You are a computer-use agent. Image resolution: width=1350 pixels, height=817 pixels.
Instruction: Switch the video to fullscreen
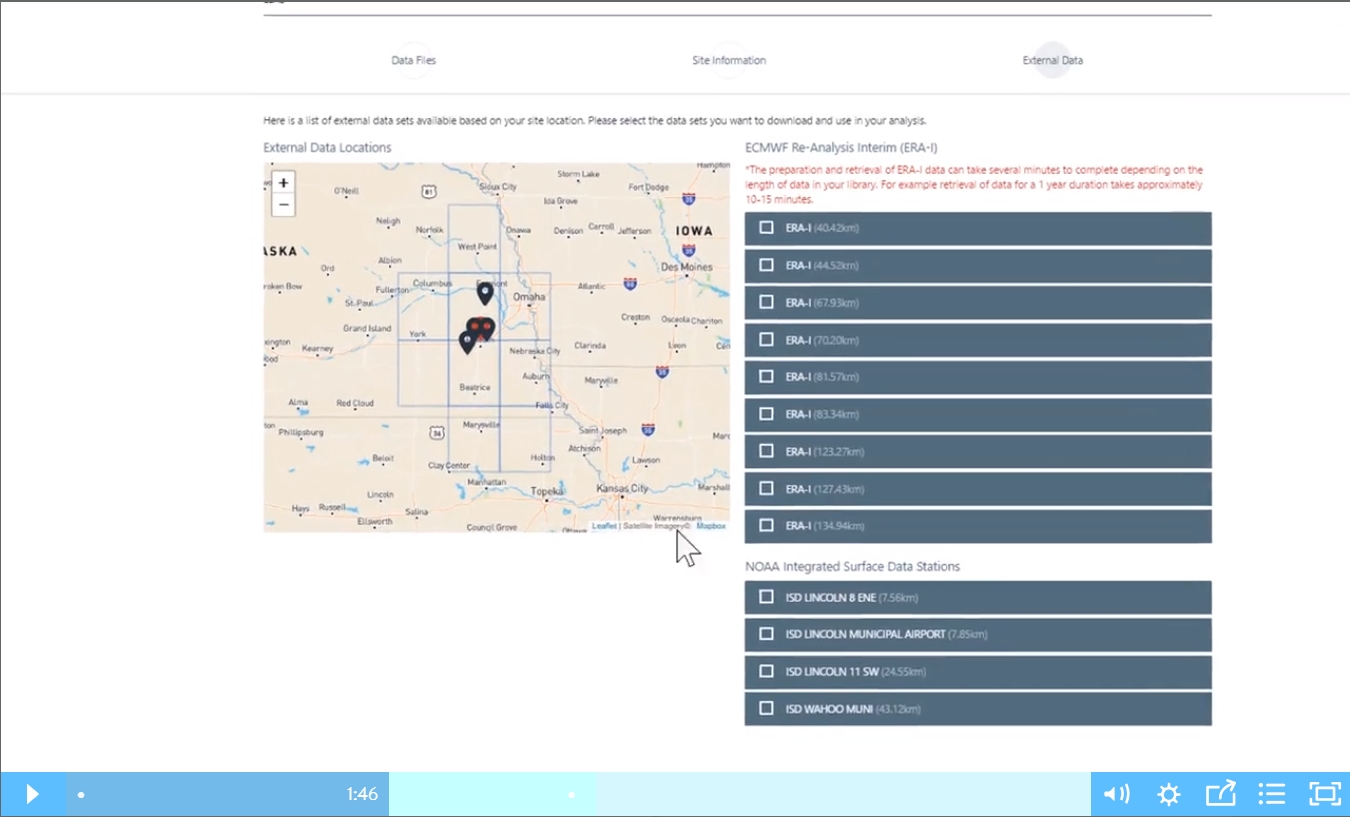coord(1324,794)
